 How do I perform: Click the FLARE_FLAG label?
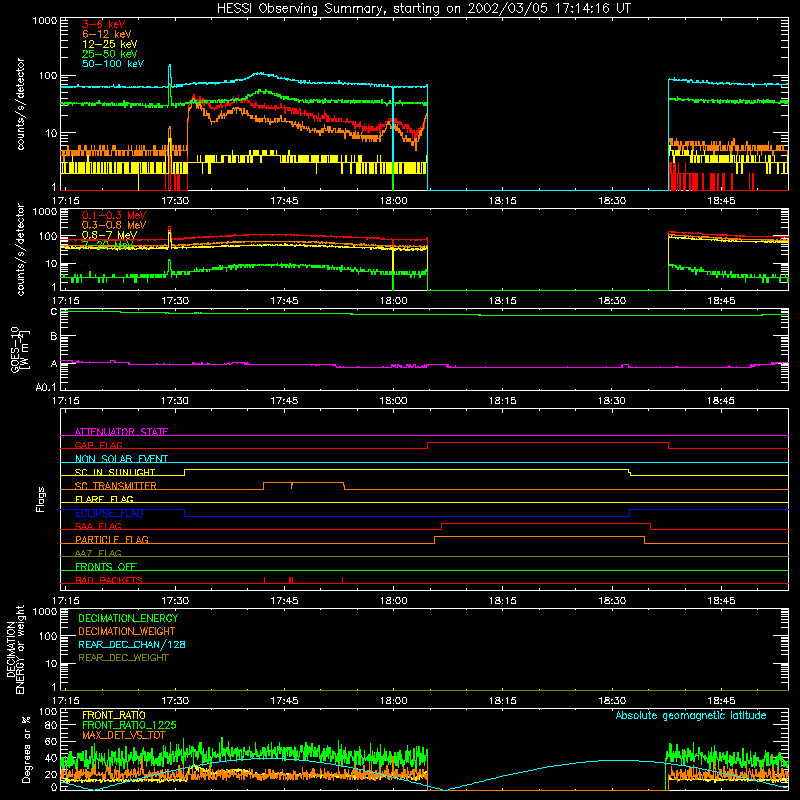(104, 499)
